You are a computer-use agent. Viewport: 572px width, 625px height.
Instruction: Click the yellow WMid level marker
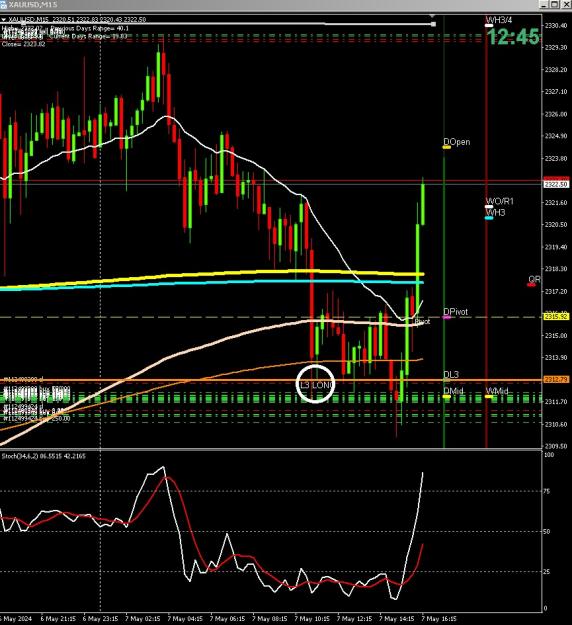click(489, 397)
